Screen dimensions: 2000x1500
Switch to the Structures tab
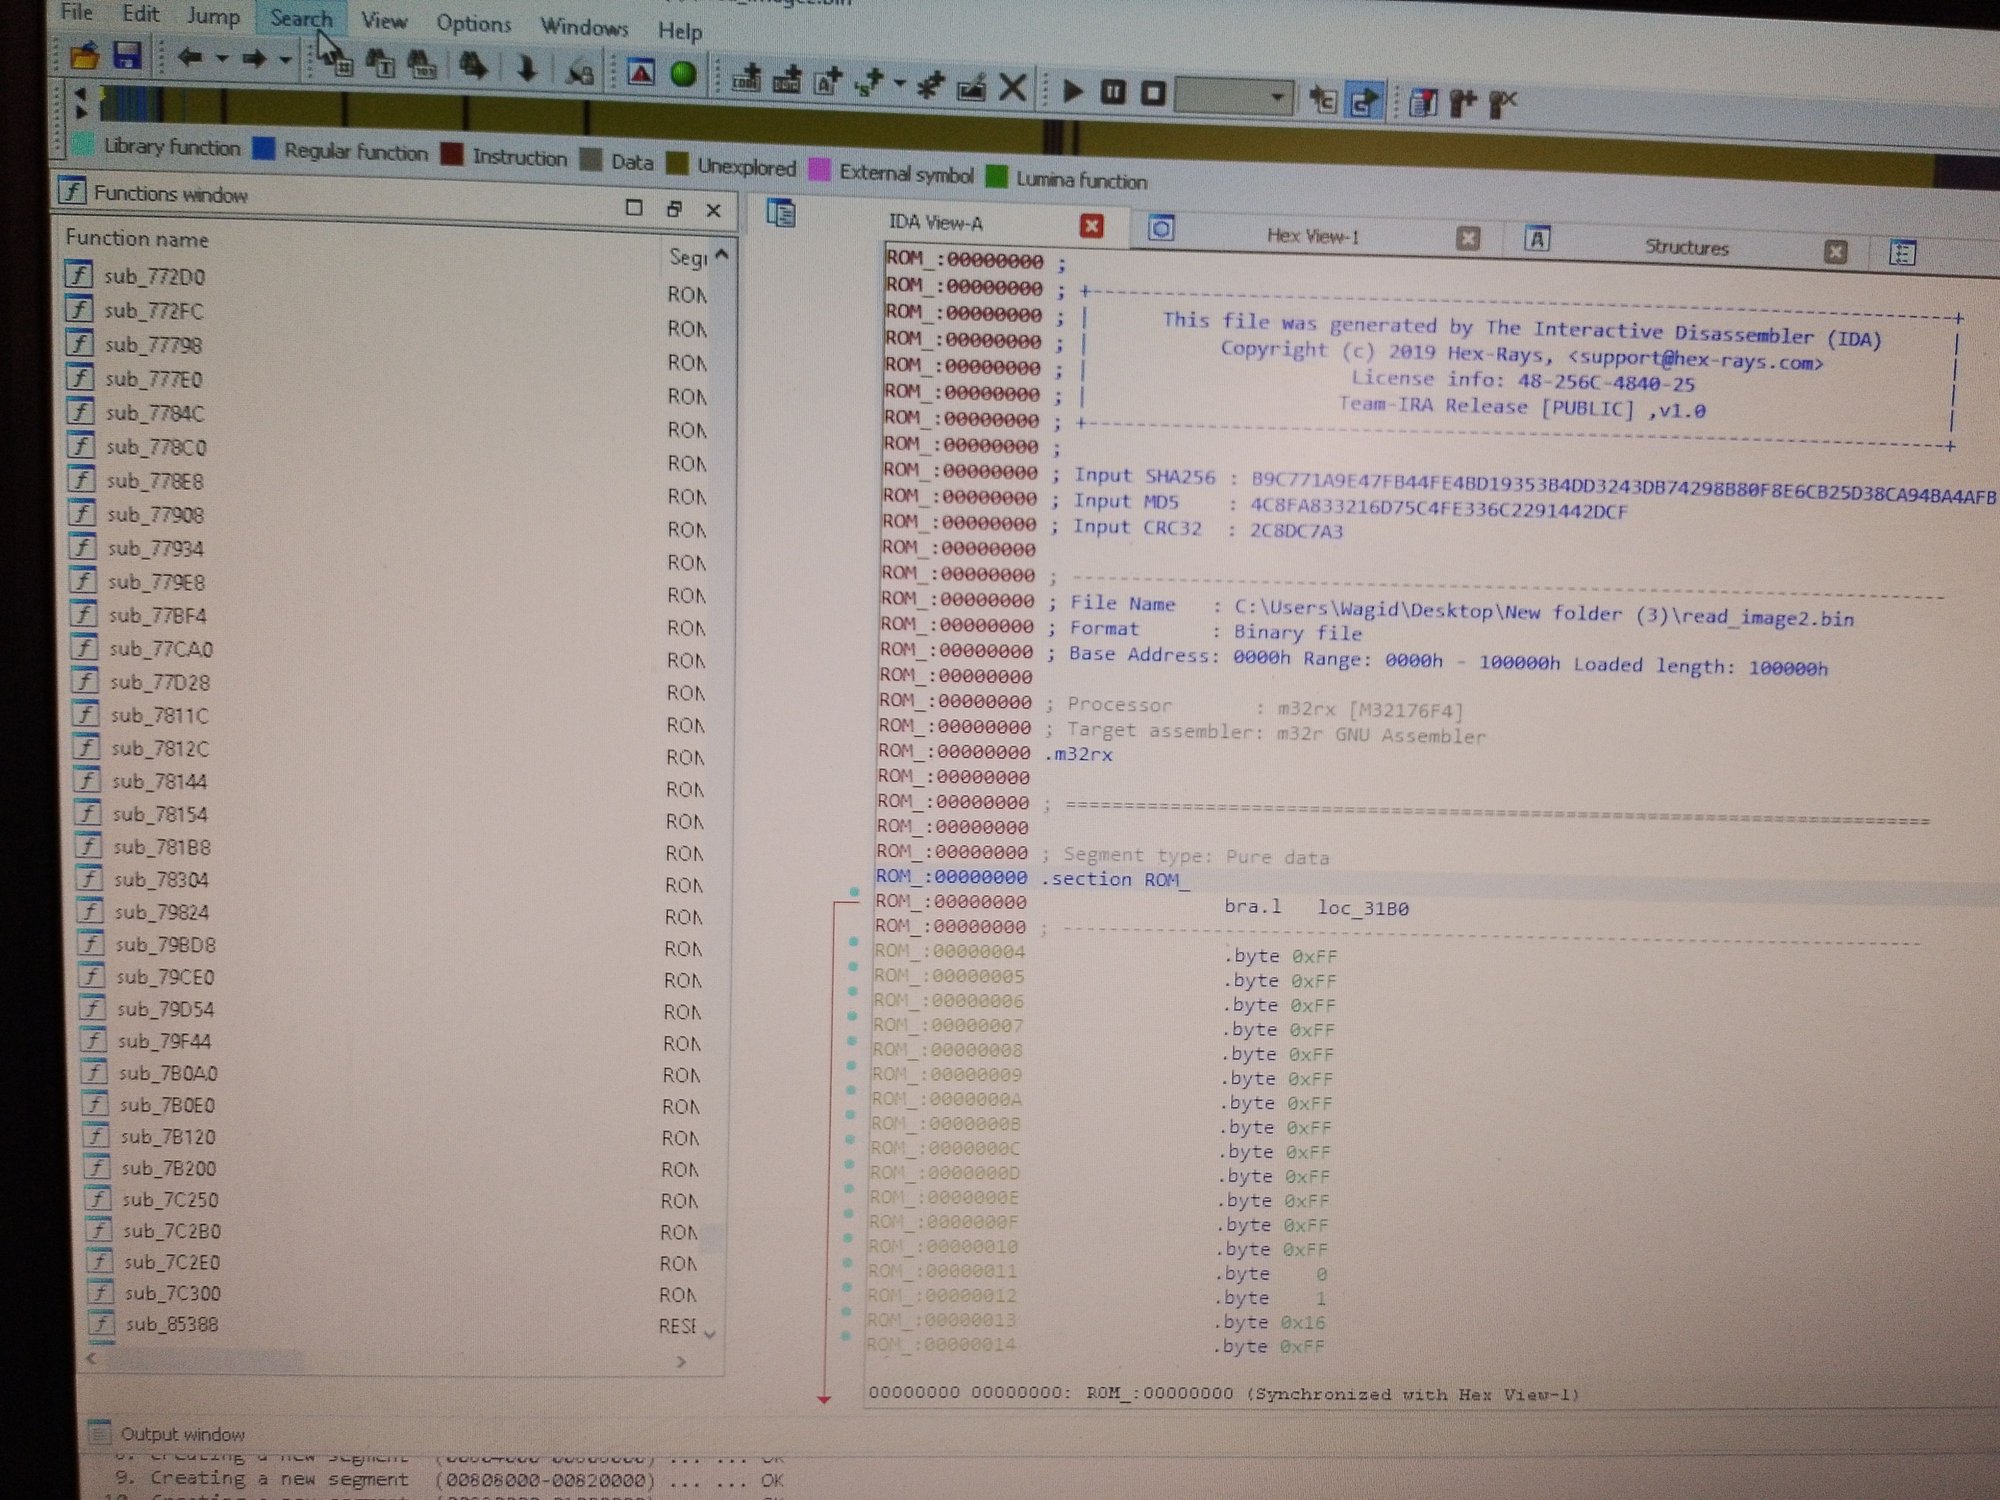pyautogui.click(x=1686, y=247)
